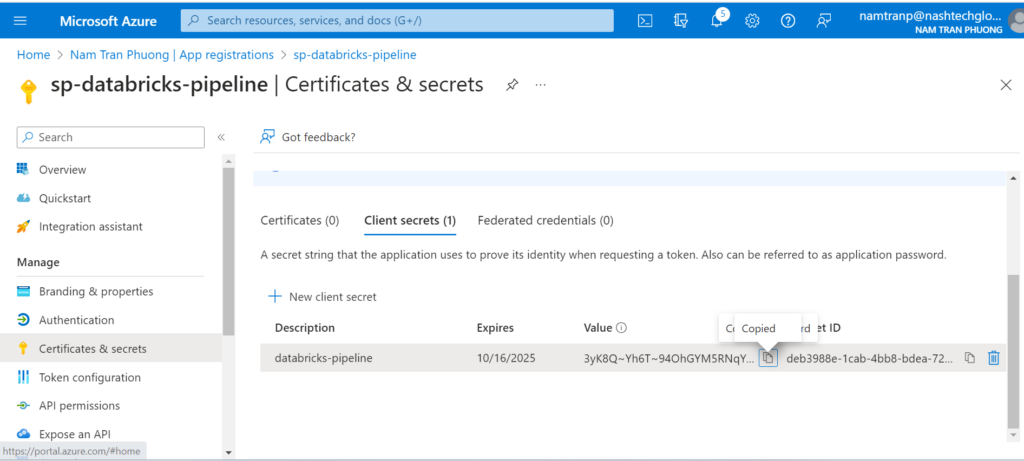Open the Directories and subscriptions filter
The image size is (1024, 461).
tap(682, 20)
